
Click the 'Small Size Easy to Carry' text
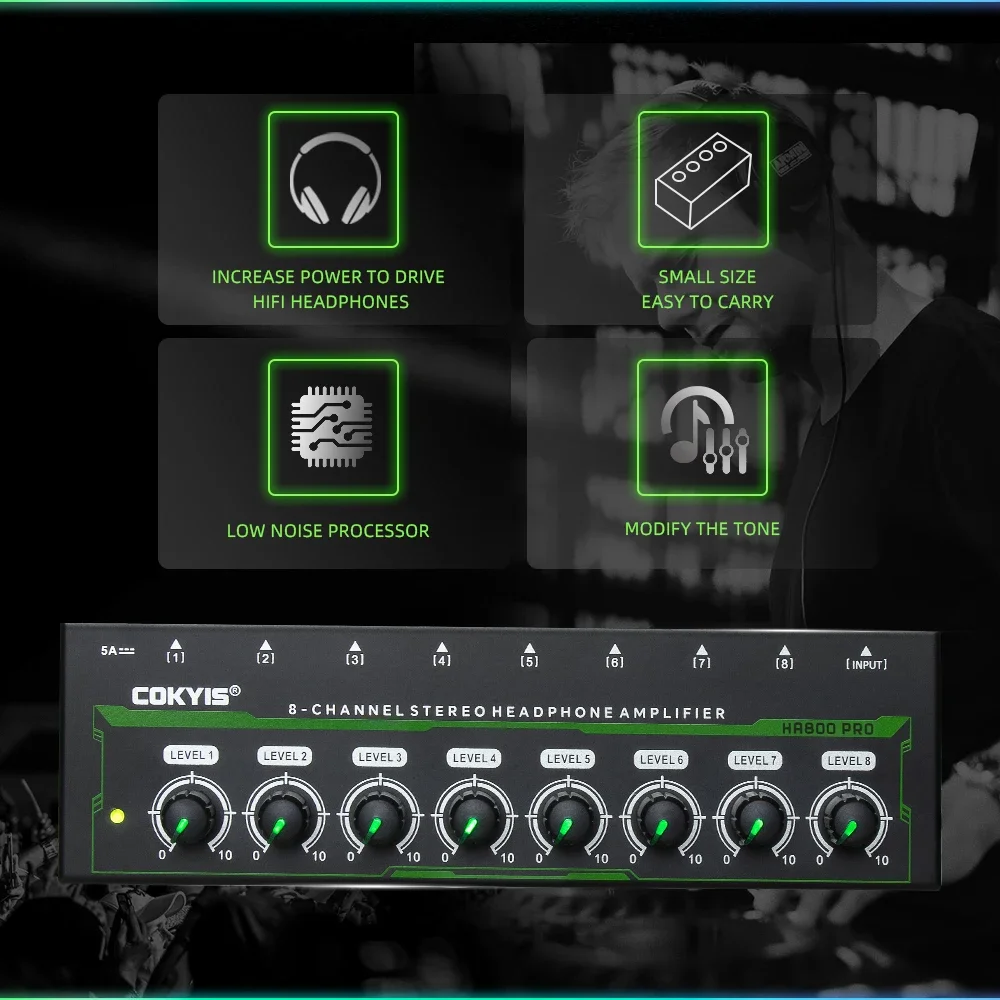pos(707,289)
